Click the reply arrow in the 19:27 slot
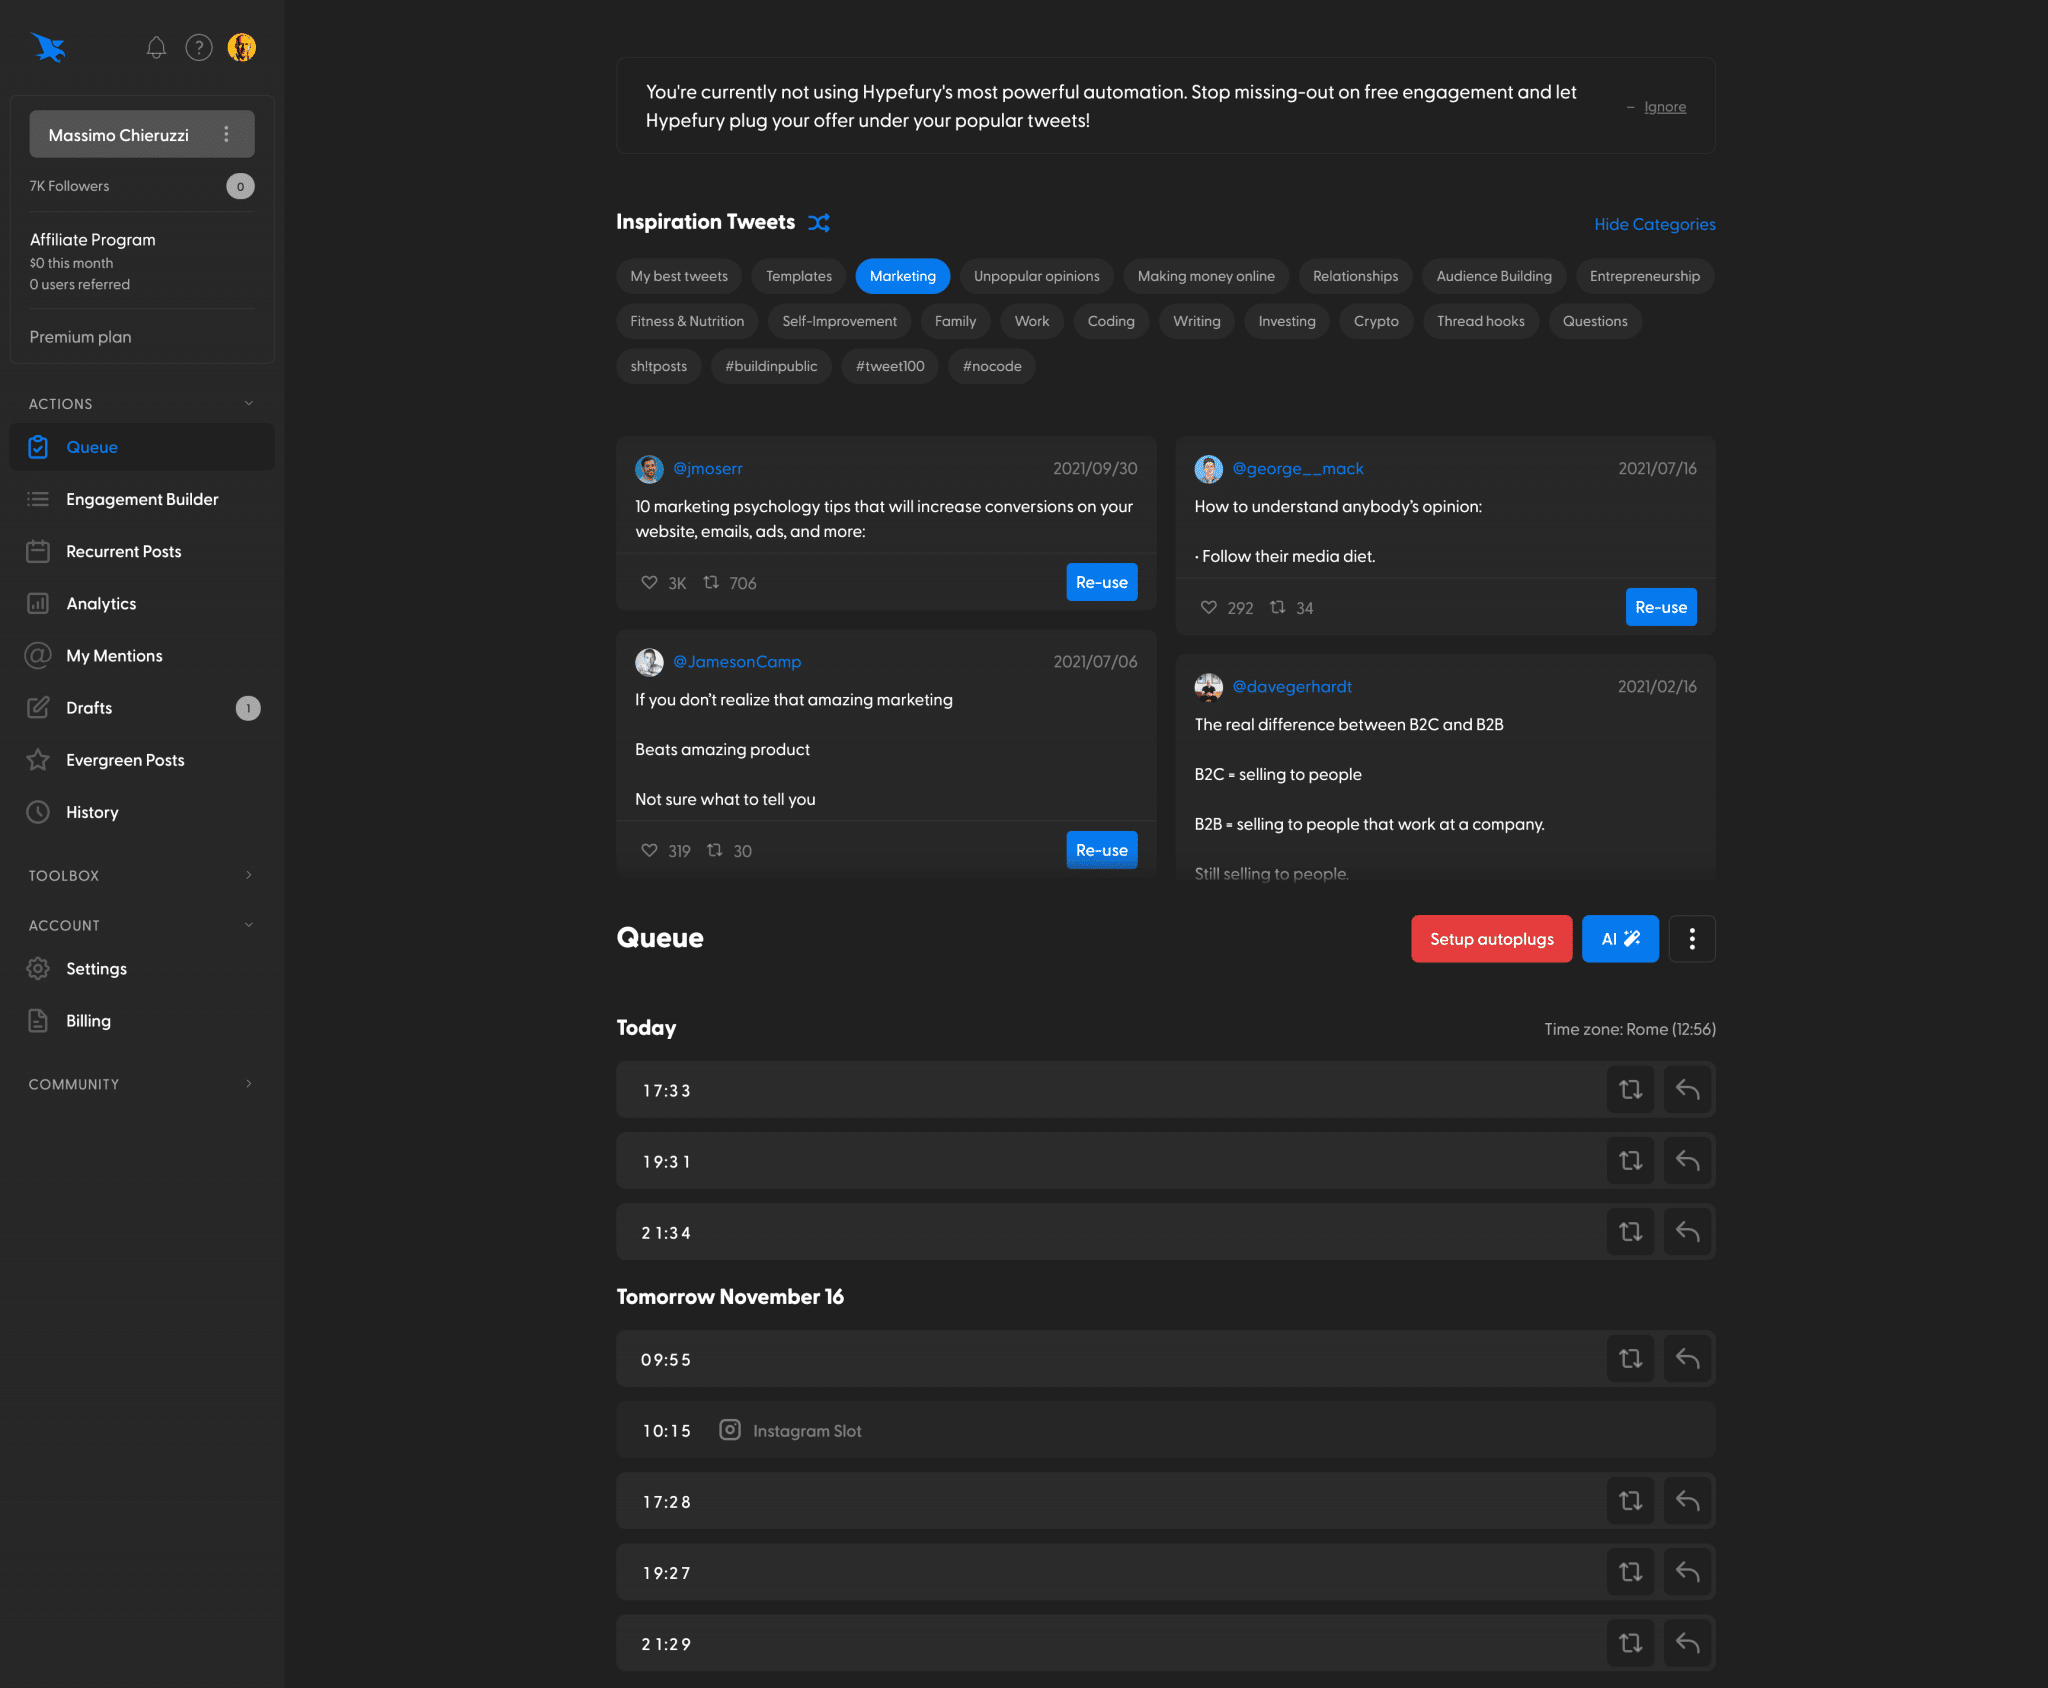This screenshot has width=2048, height=1688. 1688,1572
